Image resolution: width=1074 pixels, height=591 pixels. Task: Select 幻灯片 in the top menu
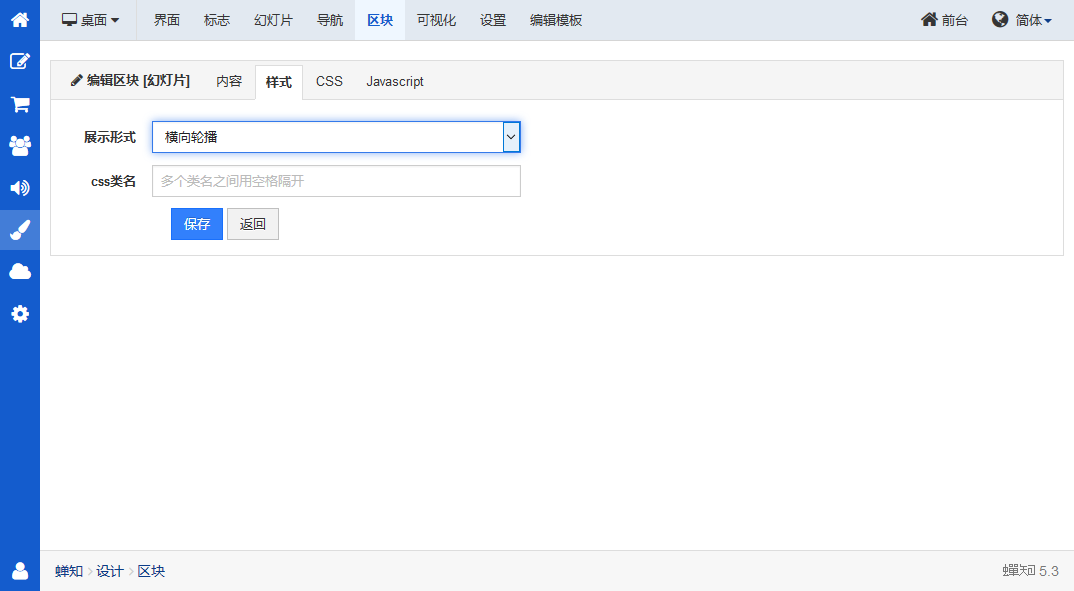273,20
